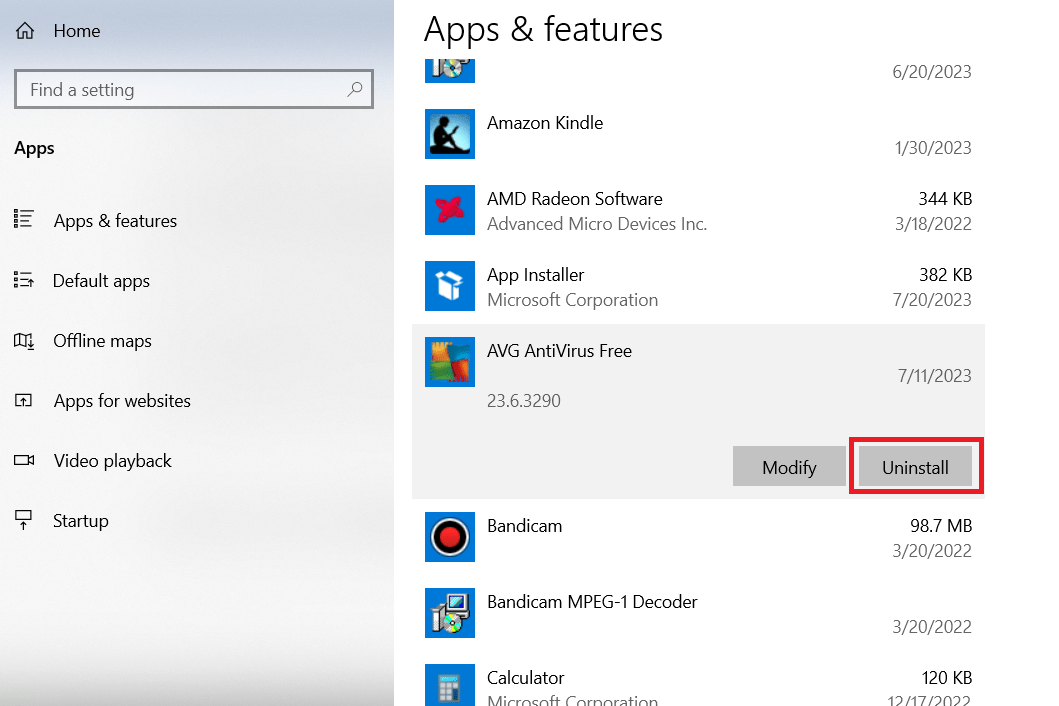1059x706 pixels.
Task: Select the Amazon Kindle entry
Action: pos(698,134)
